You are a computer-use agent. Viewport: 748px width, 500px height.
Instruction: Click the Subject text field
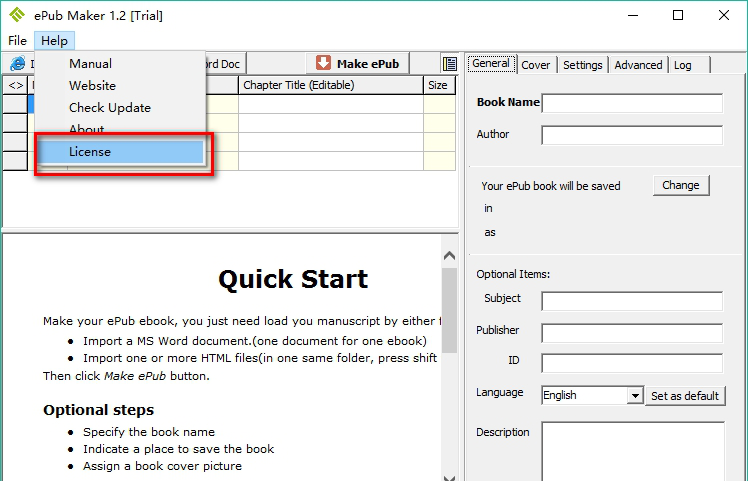(x=632, y=301)
